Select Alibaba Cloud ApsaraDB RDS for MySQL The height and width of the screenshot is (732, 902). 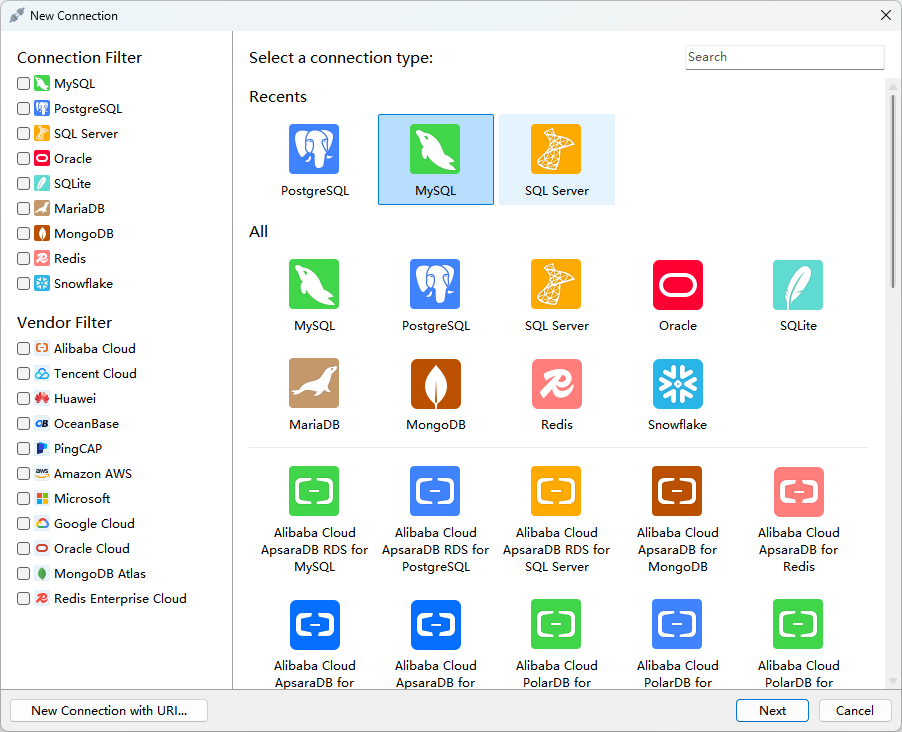click(314, 491)
